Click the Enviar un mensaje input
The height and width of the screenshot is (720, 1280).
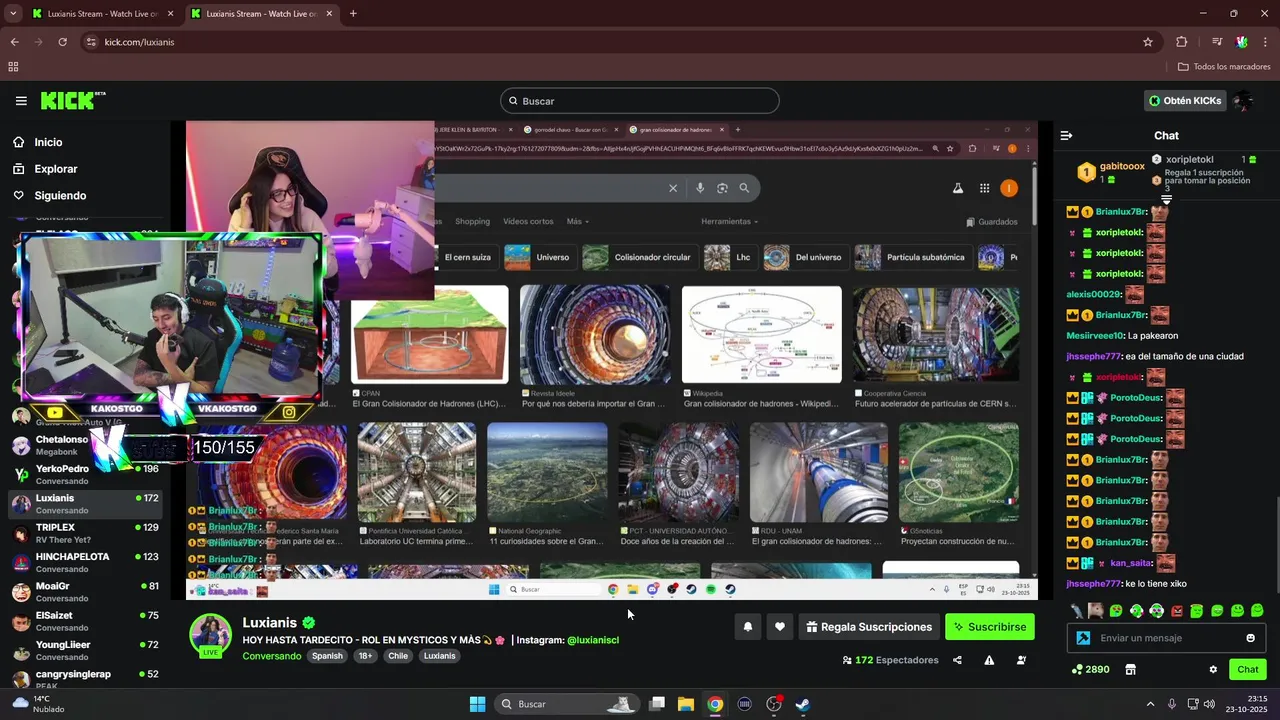(x=1168, y=638)
